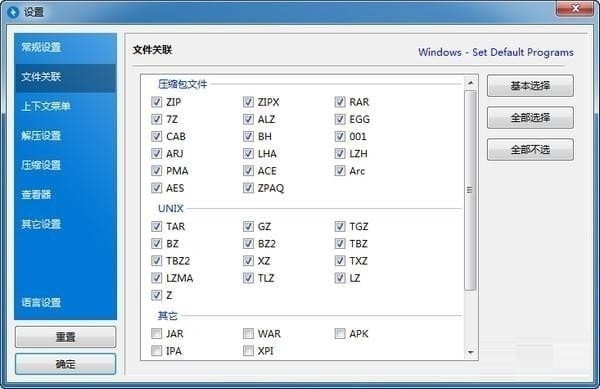
Task: Check the IPA checkbox
Action: pos(157,351)
